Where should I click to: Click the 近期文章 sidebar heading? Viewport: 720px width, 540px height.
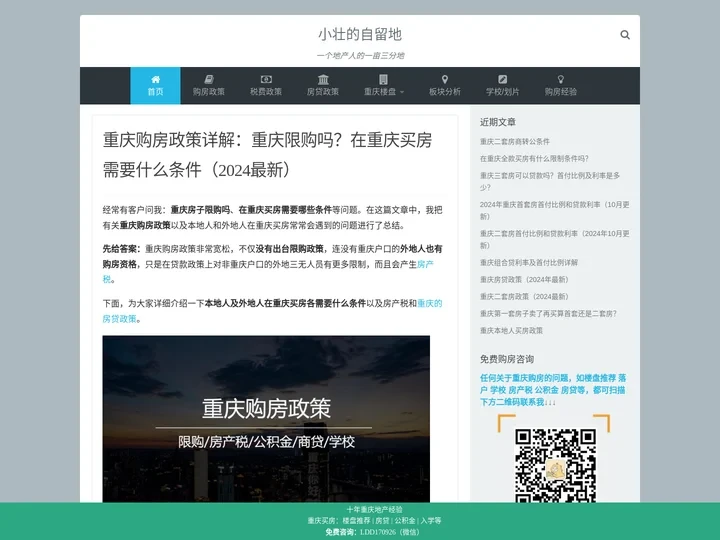498,122
